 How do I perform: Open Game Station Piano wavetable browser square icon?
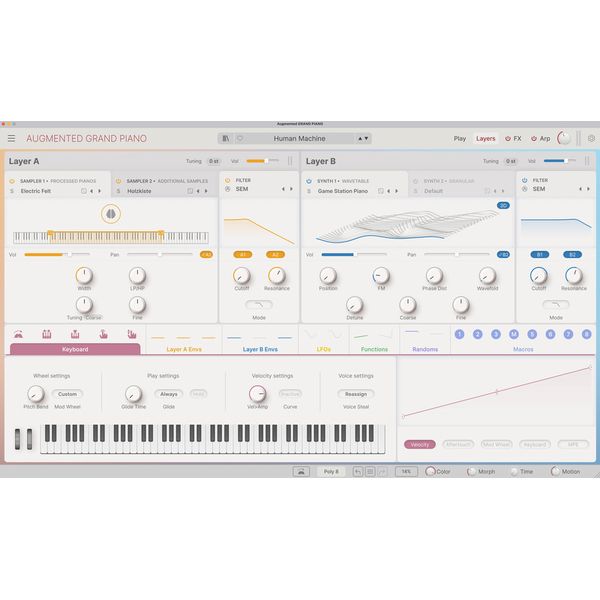tap(381, 191)
